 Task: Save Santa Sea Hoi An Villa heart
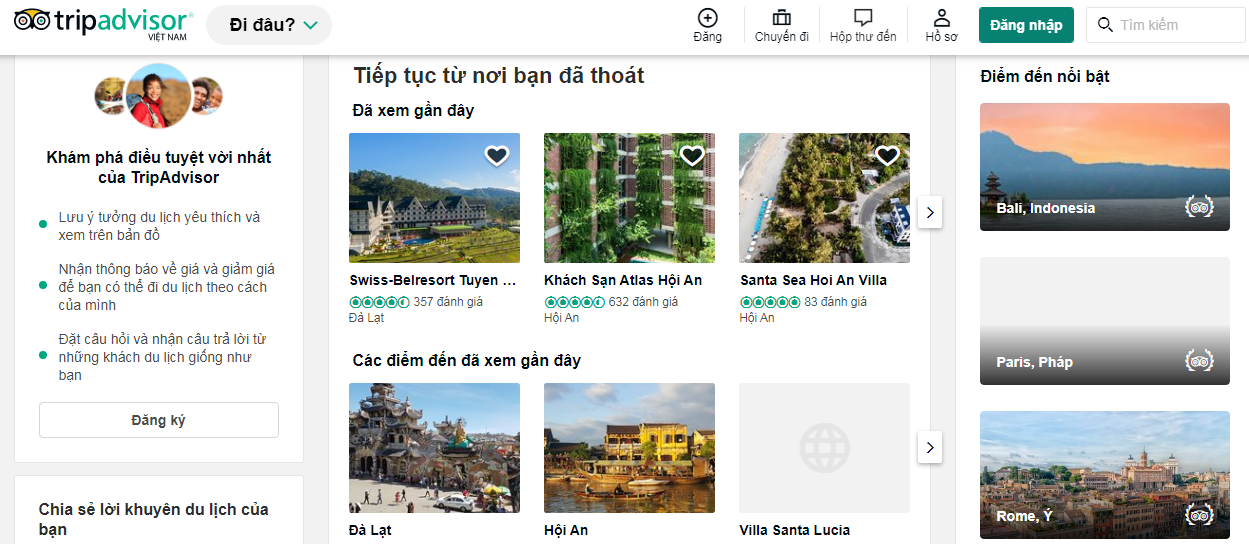click(887, 155)
